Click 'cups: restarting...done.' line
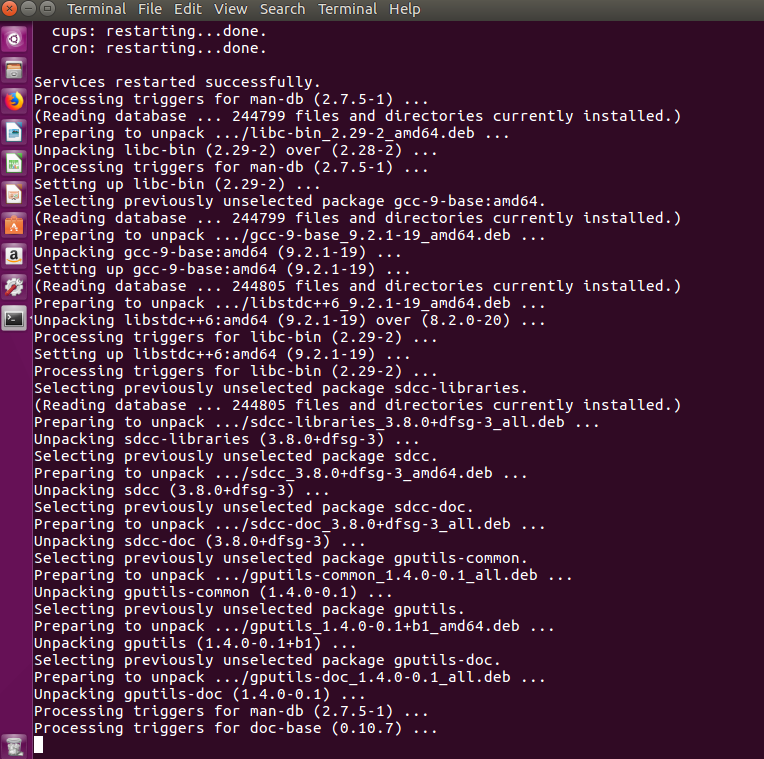764x759 pixels. [x=159, y=31]
